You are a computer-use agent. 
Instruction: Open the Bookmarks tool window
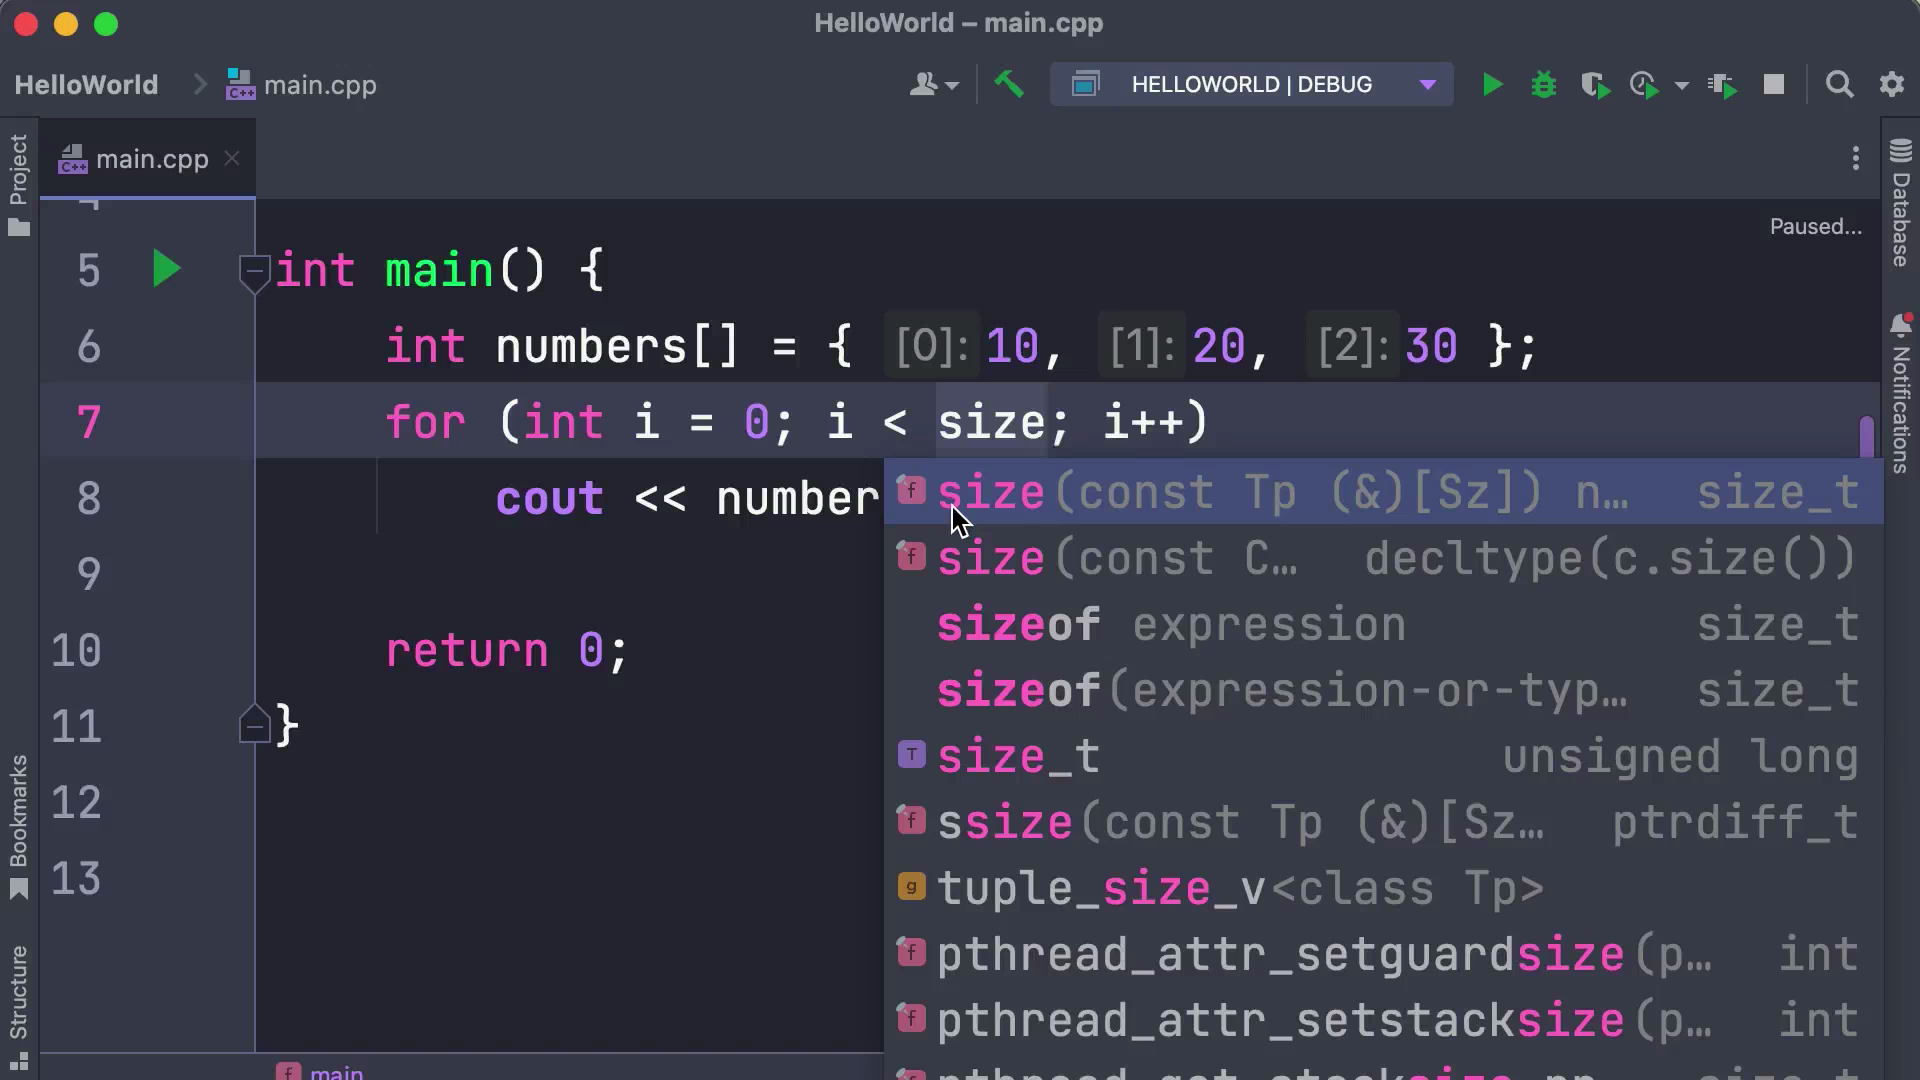point(19,828)
